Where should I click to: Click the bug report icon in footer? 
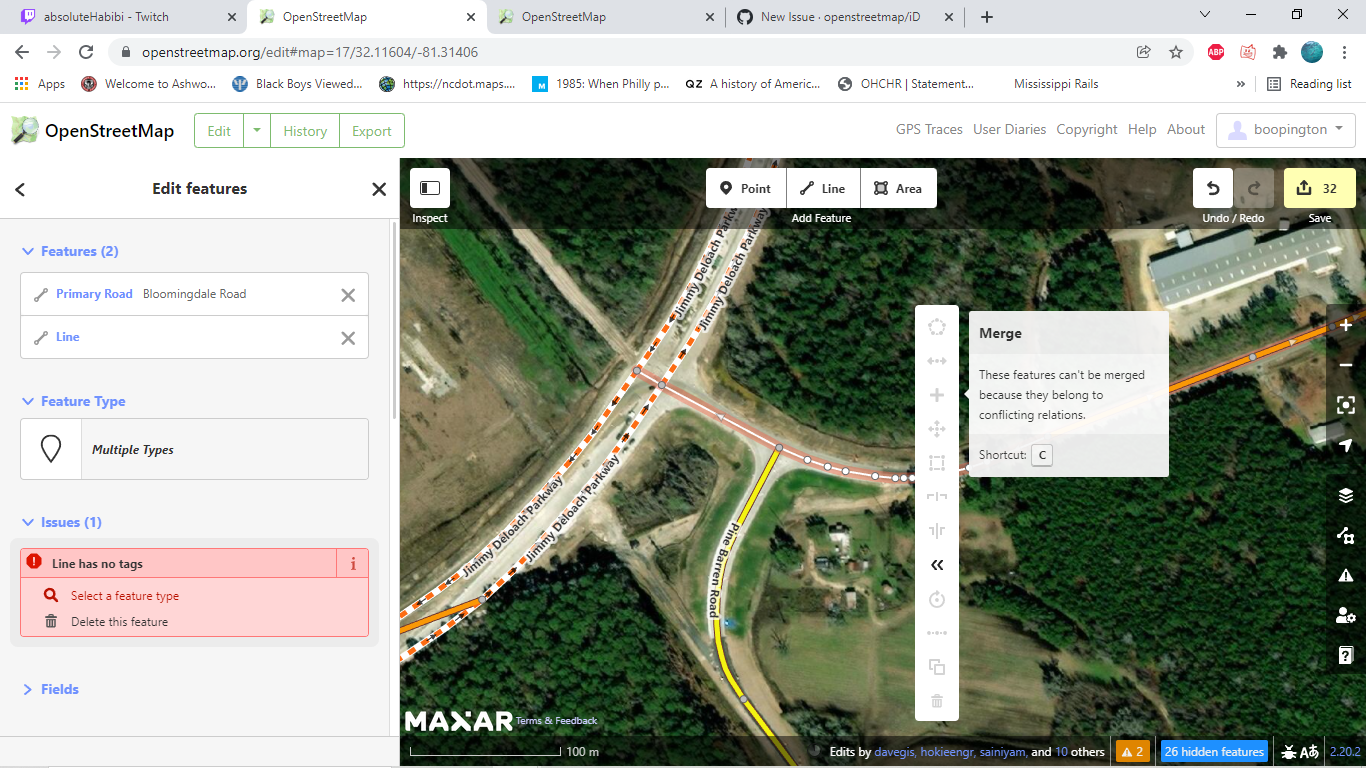[1289, 752]
